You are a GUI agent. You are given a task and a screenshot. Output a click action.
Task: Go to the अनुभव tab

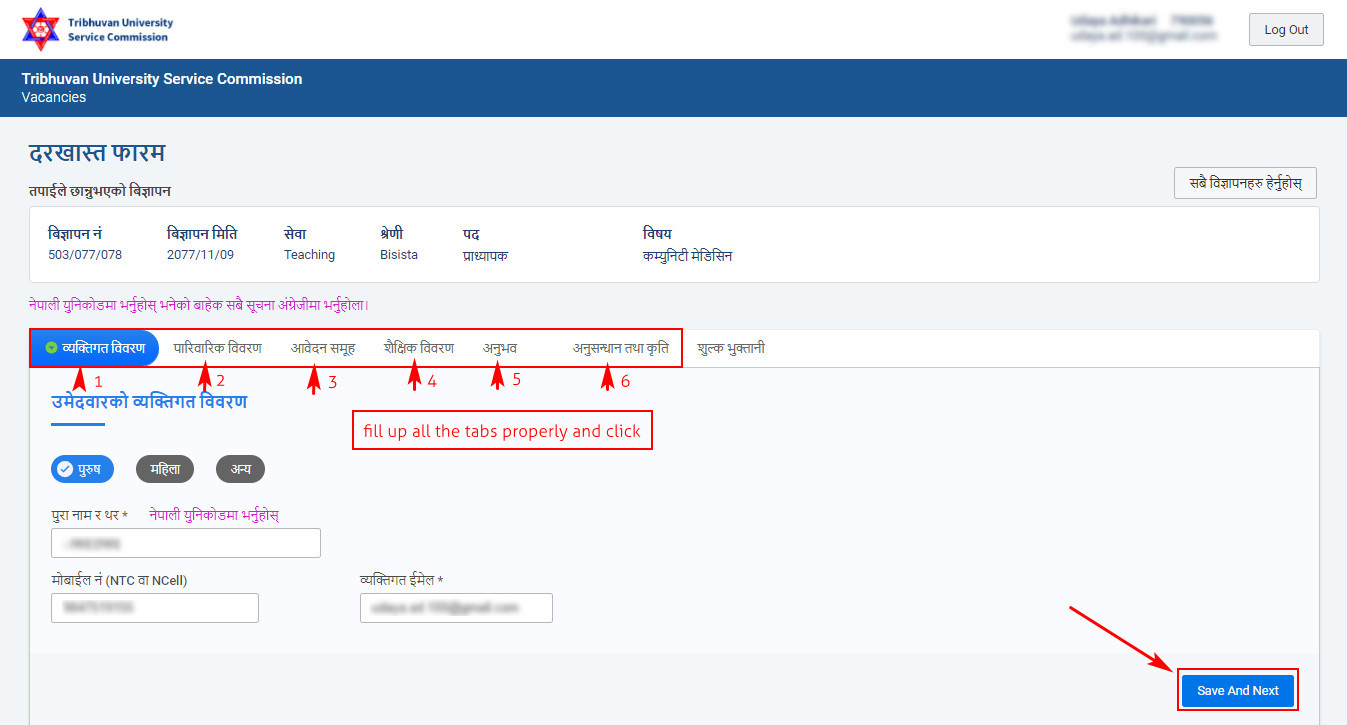500,348
